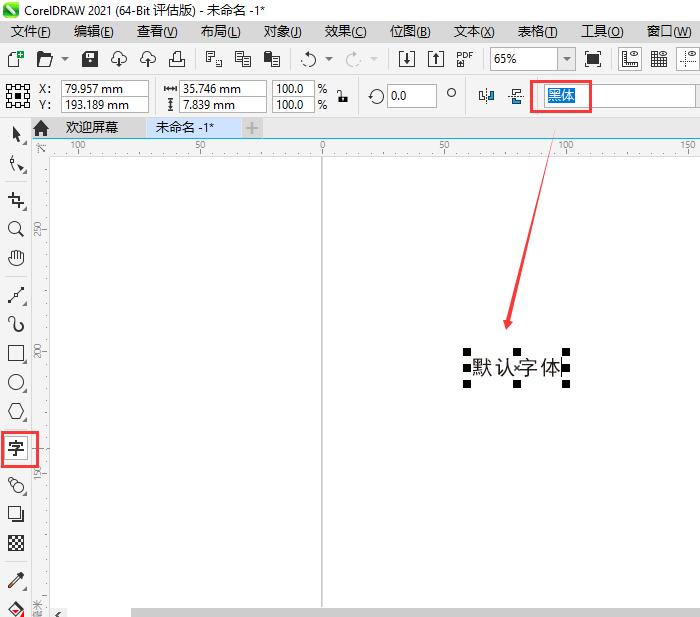
Task: Open the 位图(B) menu
Action: pos(410,31)
